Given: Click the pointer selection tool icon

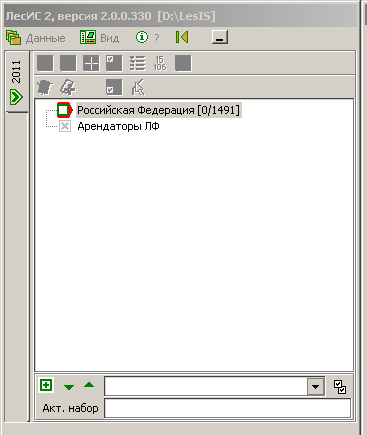Looking at the screenshot, I should (138, 87).
